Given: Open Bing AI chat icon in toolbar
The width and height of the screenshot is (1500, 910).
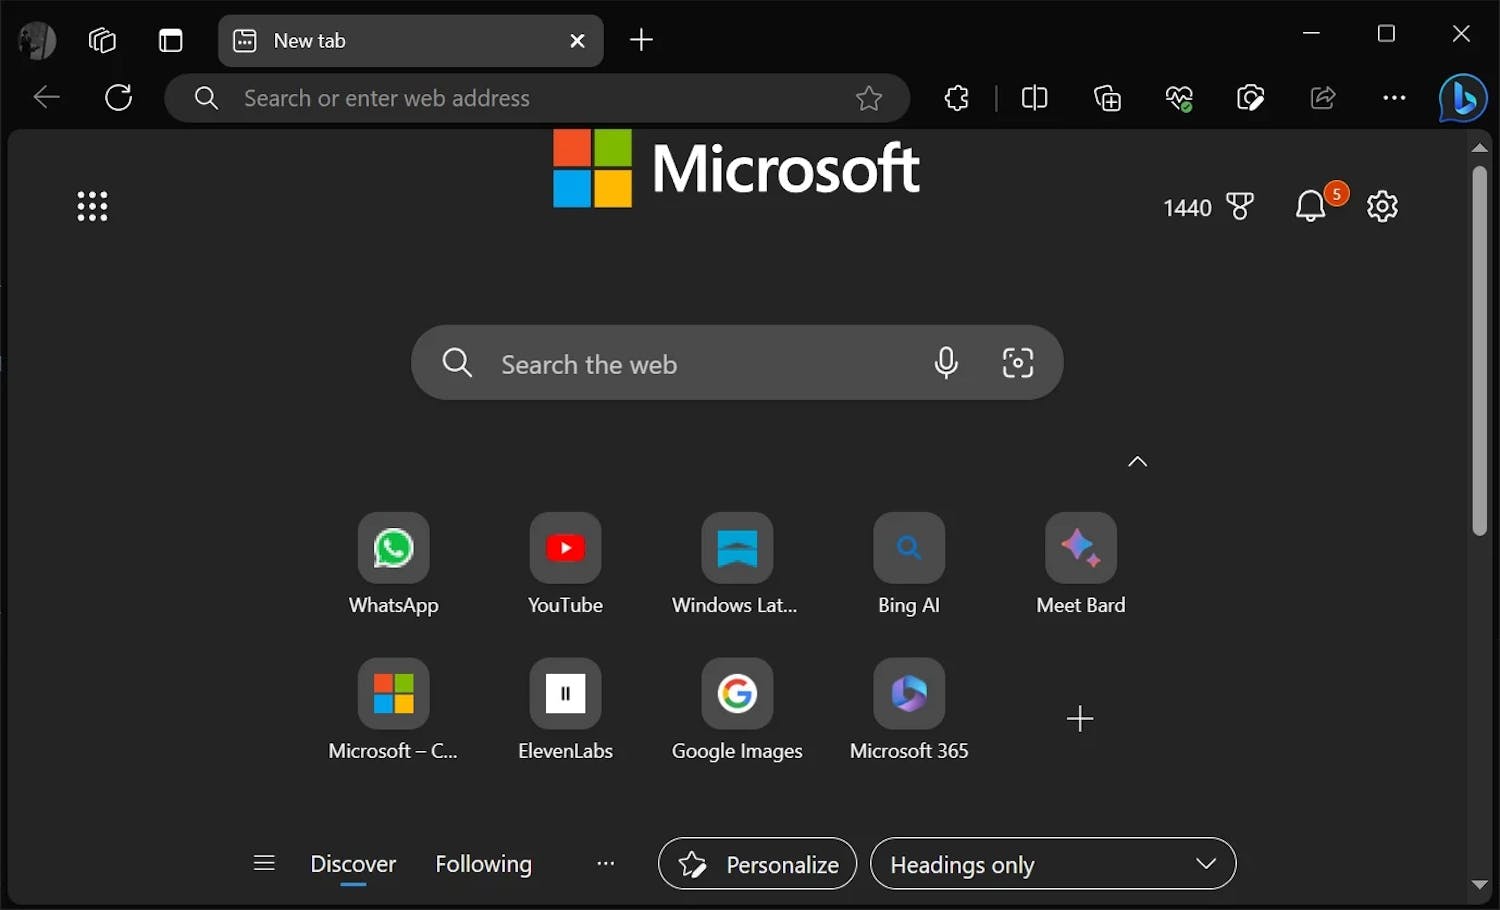Looking at the screenshot, I should pos(1462,97).
